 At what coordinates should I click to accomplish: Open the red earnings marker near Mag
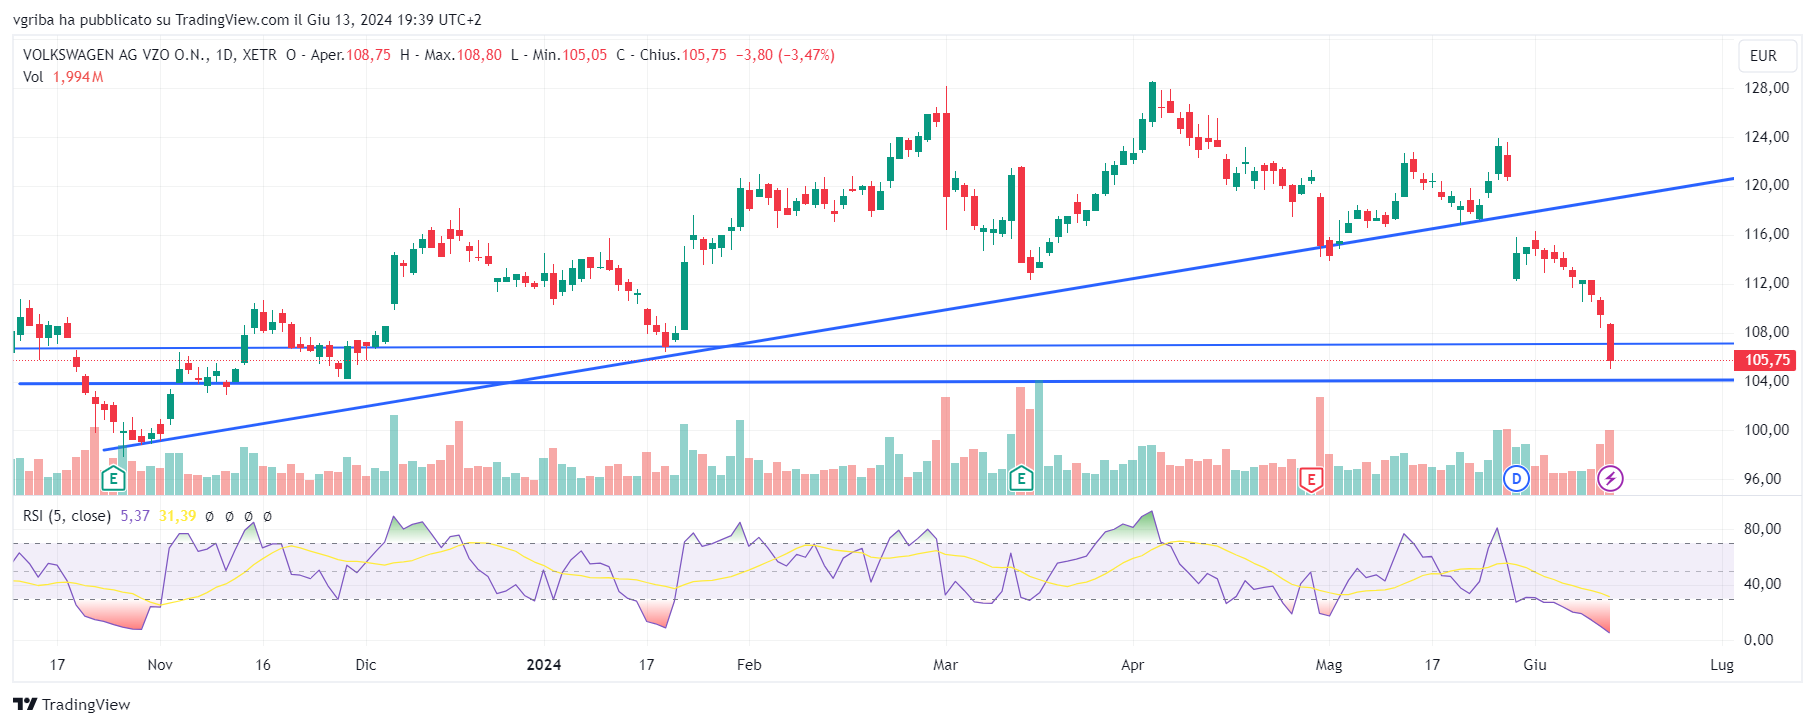tap(1311, 479)
